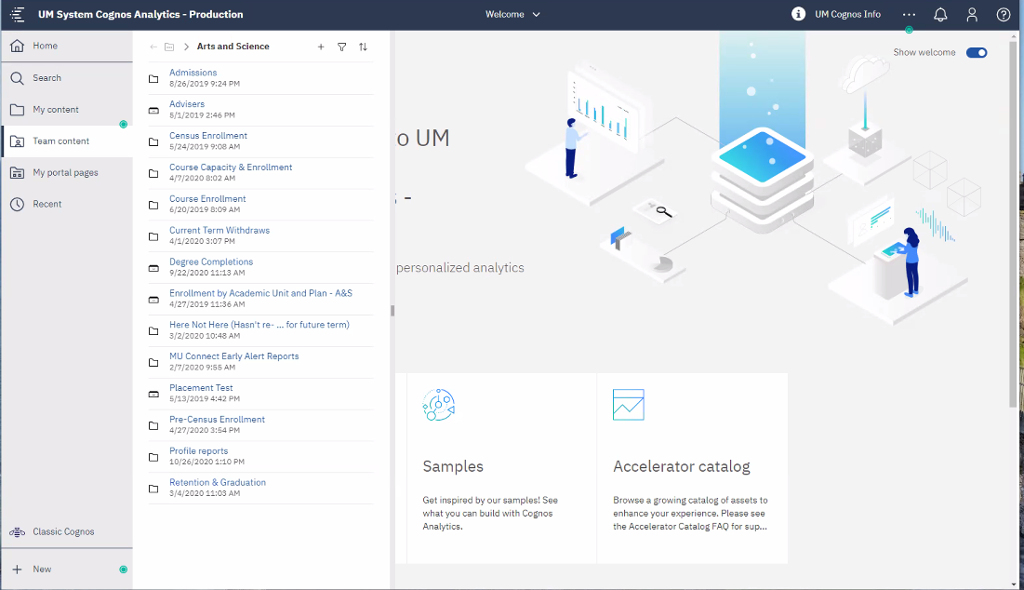Select Search in the left sidebar

click(46, 78)
